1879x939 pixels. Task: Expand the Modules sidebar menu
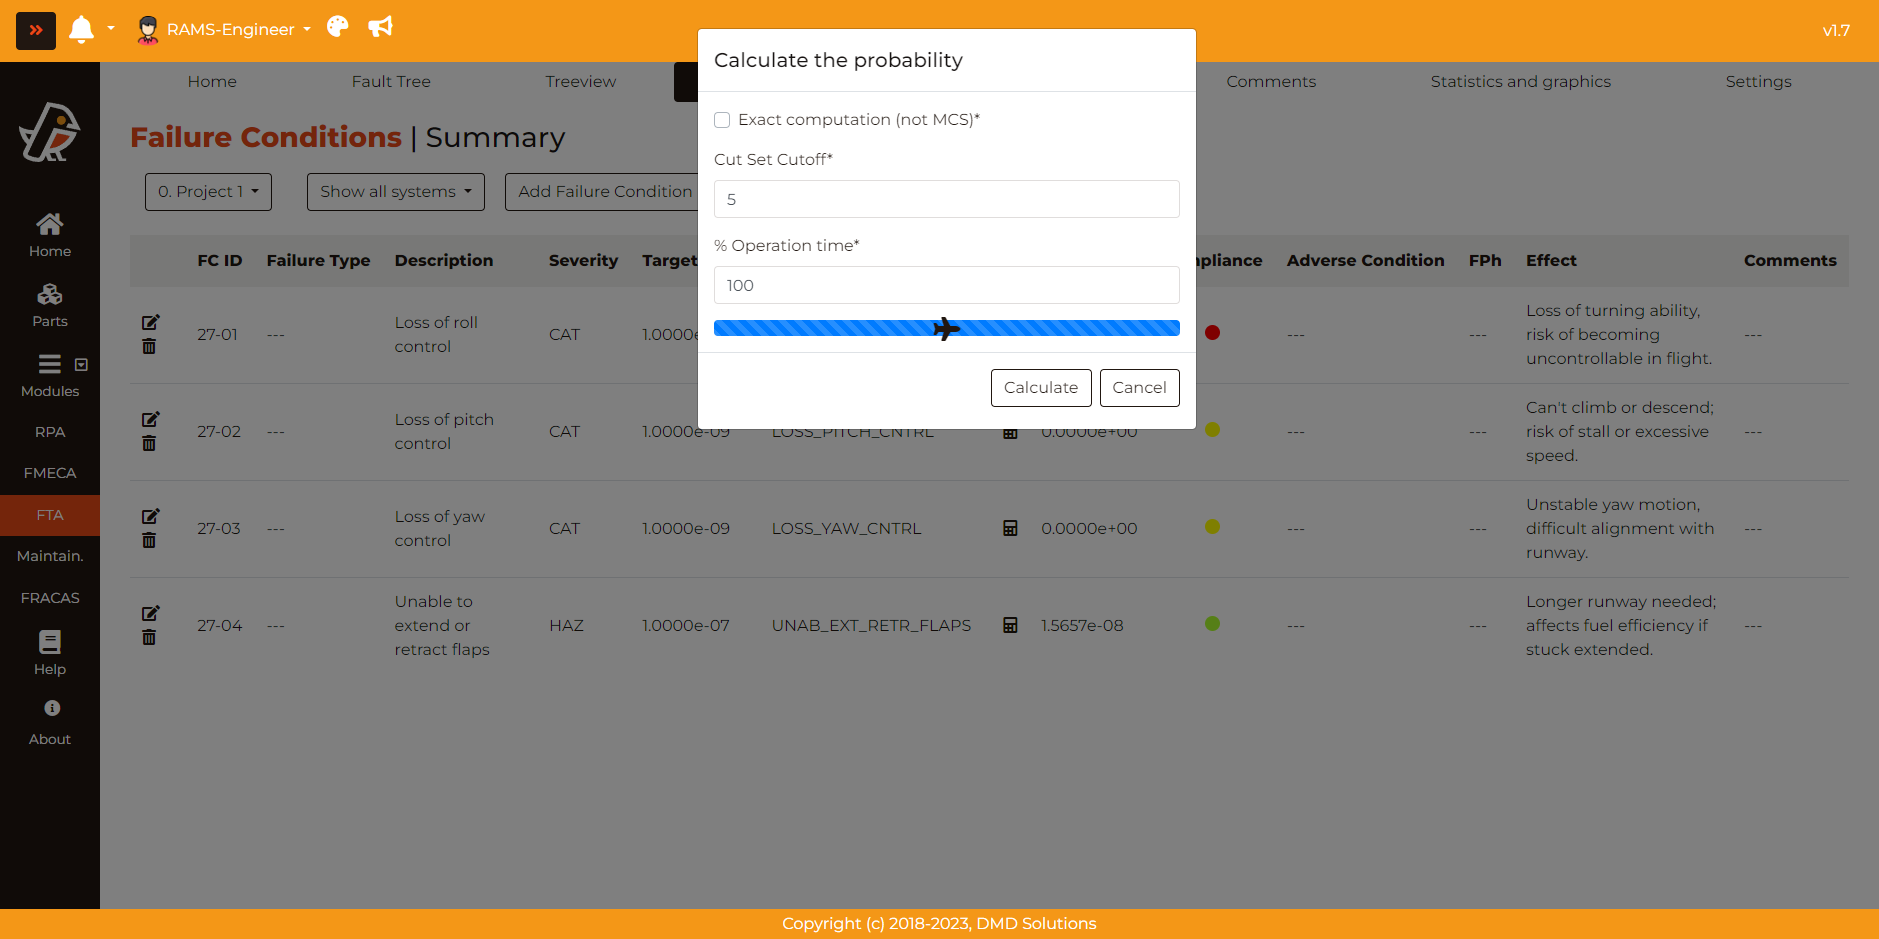click(50, 375)
